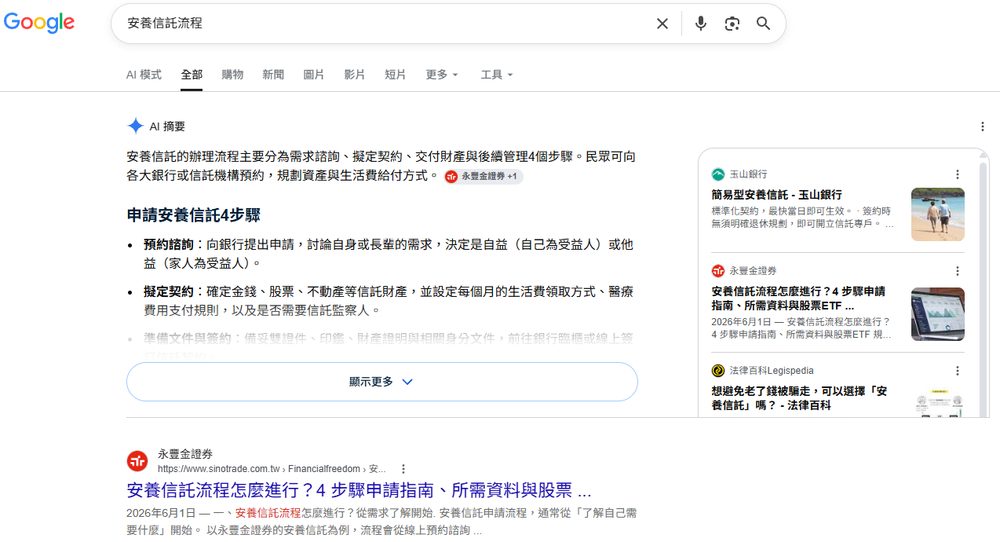Start voice search with the microphone icon
1000x542 pixels.
[700, 24]
